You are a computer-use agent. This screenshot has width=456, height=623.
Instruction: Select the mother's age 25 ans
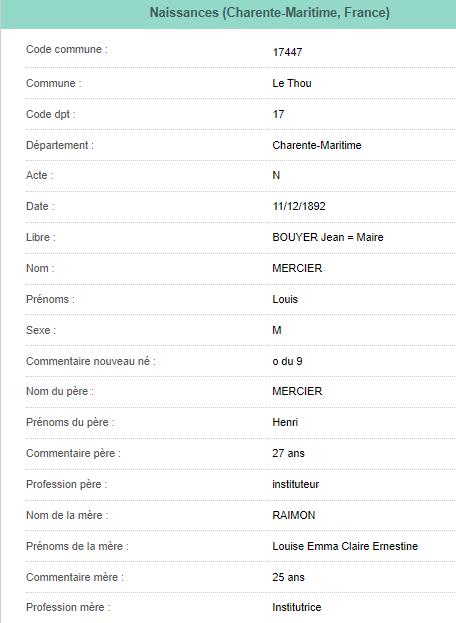click(288, 577)
